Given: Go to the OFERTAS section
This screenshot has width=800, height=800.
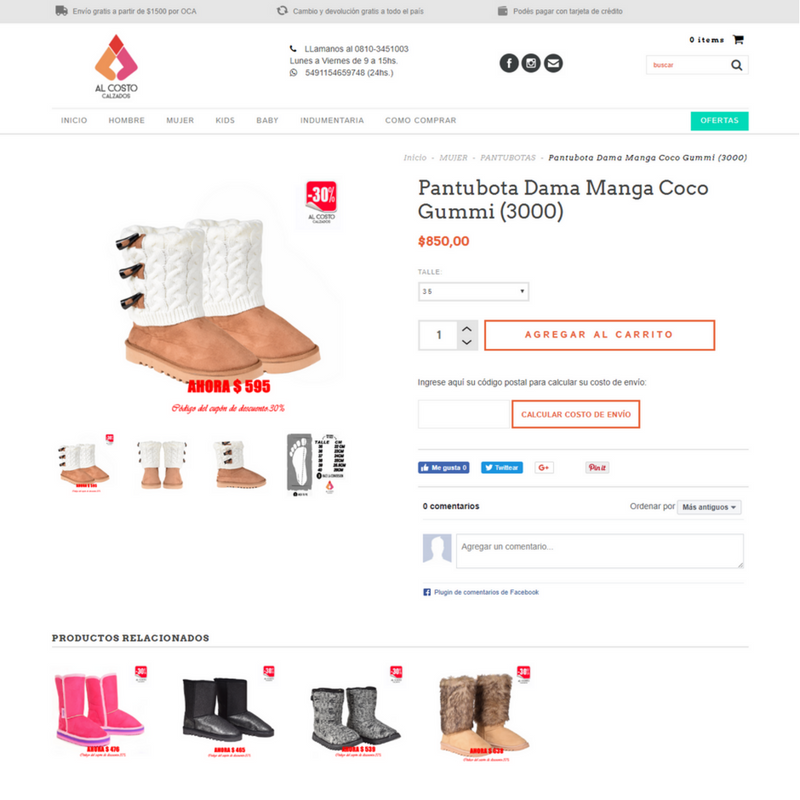Looking at the screenshot, I should pyautogui.click(x=719, y=121).
